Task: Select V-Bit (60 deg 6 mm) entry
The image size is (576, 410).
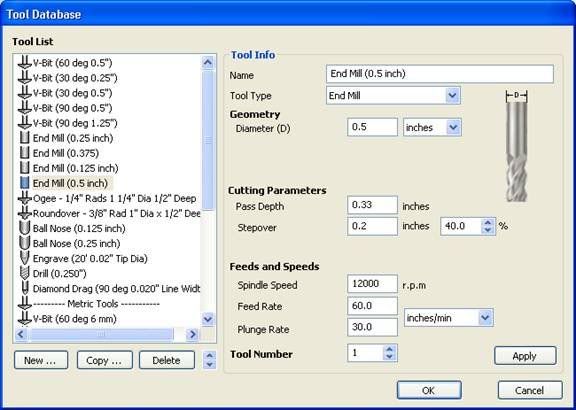Action: [x=75, y=319]
